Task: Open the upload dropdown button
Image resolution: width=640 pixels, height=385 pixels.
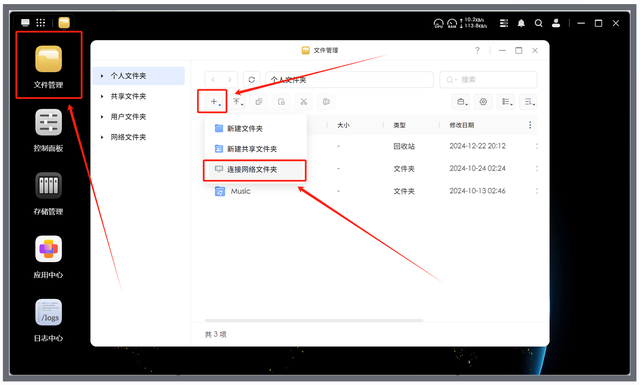Action: tap(238, 102)
